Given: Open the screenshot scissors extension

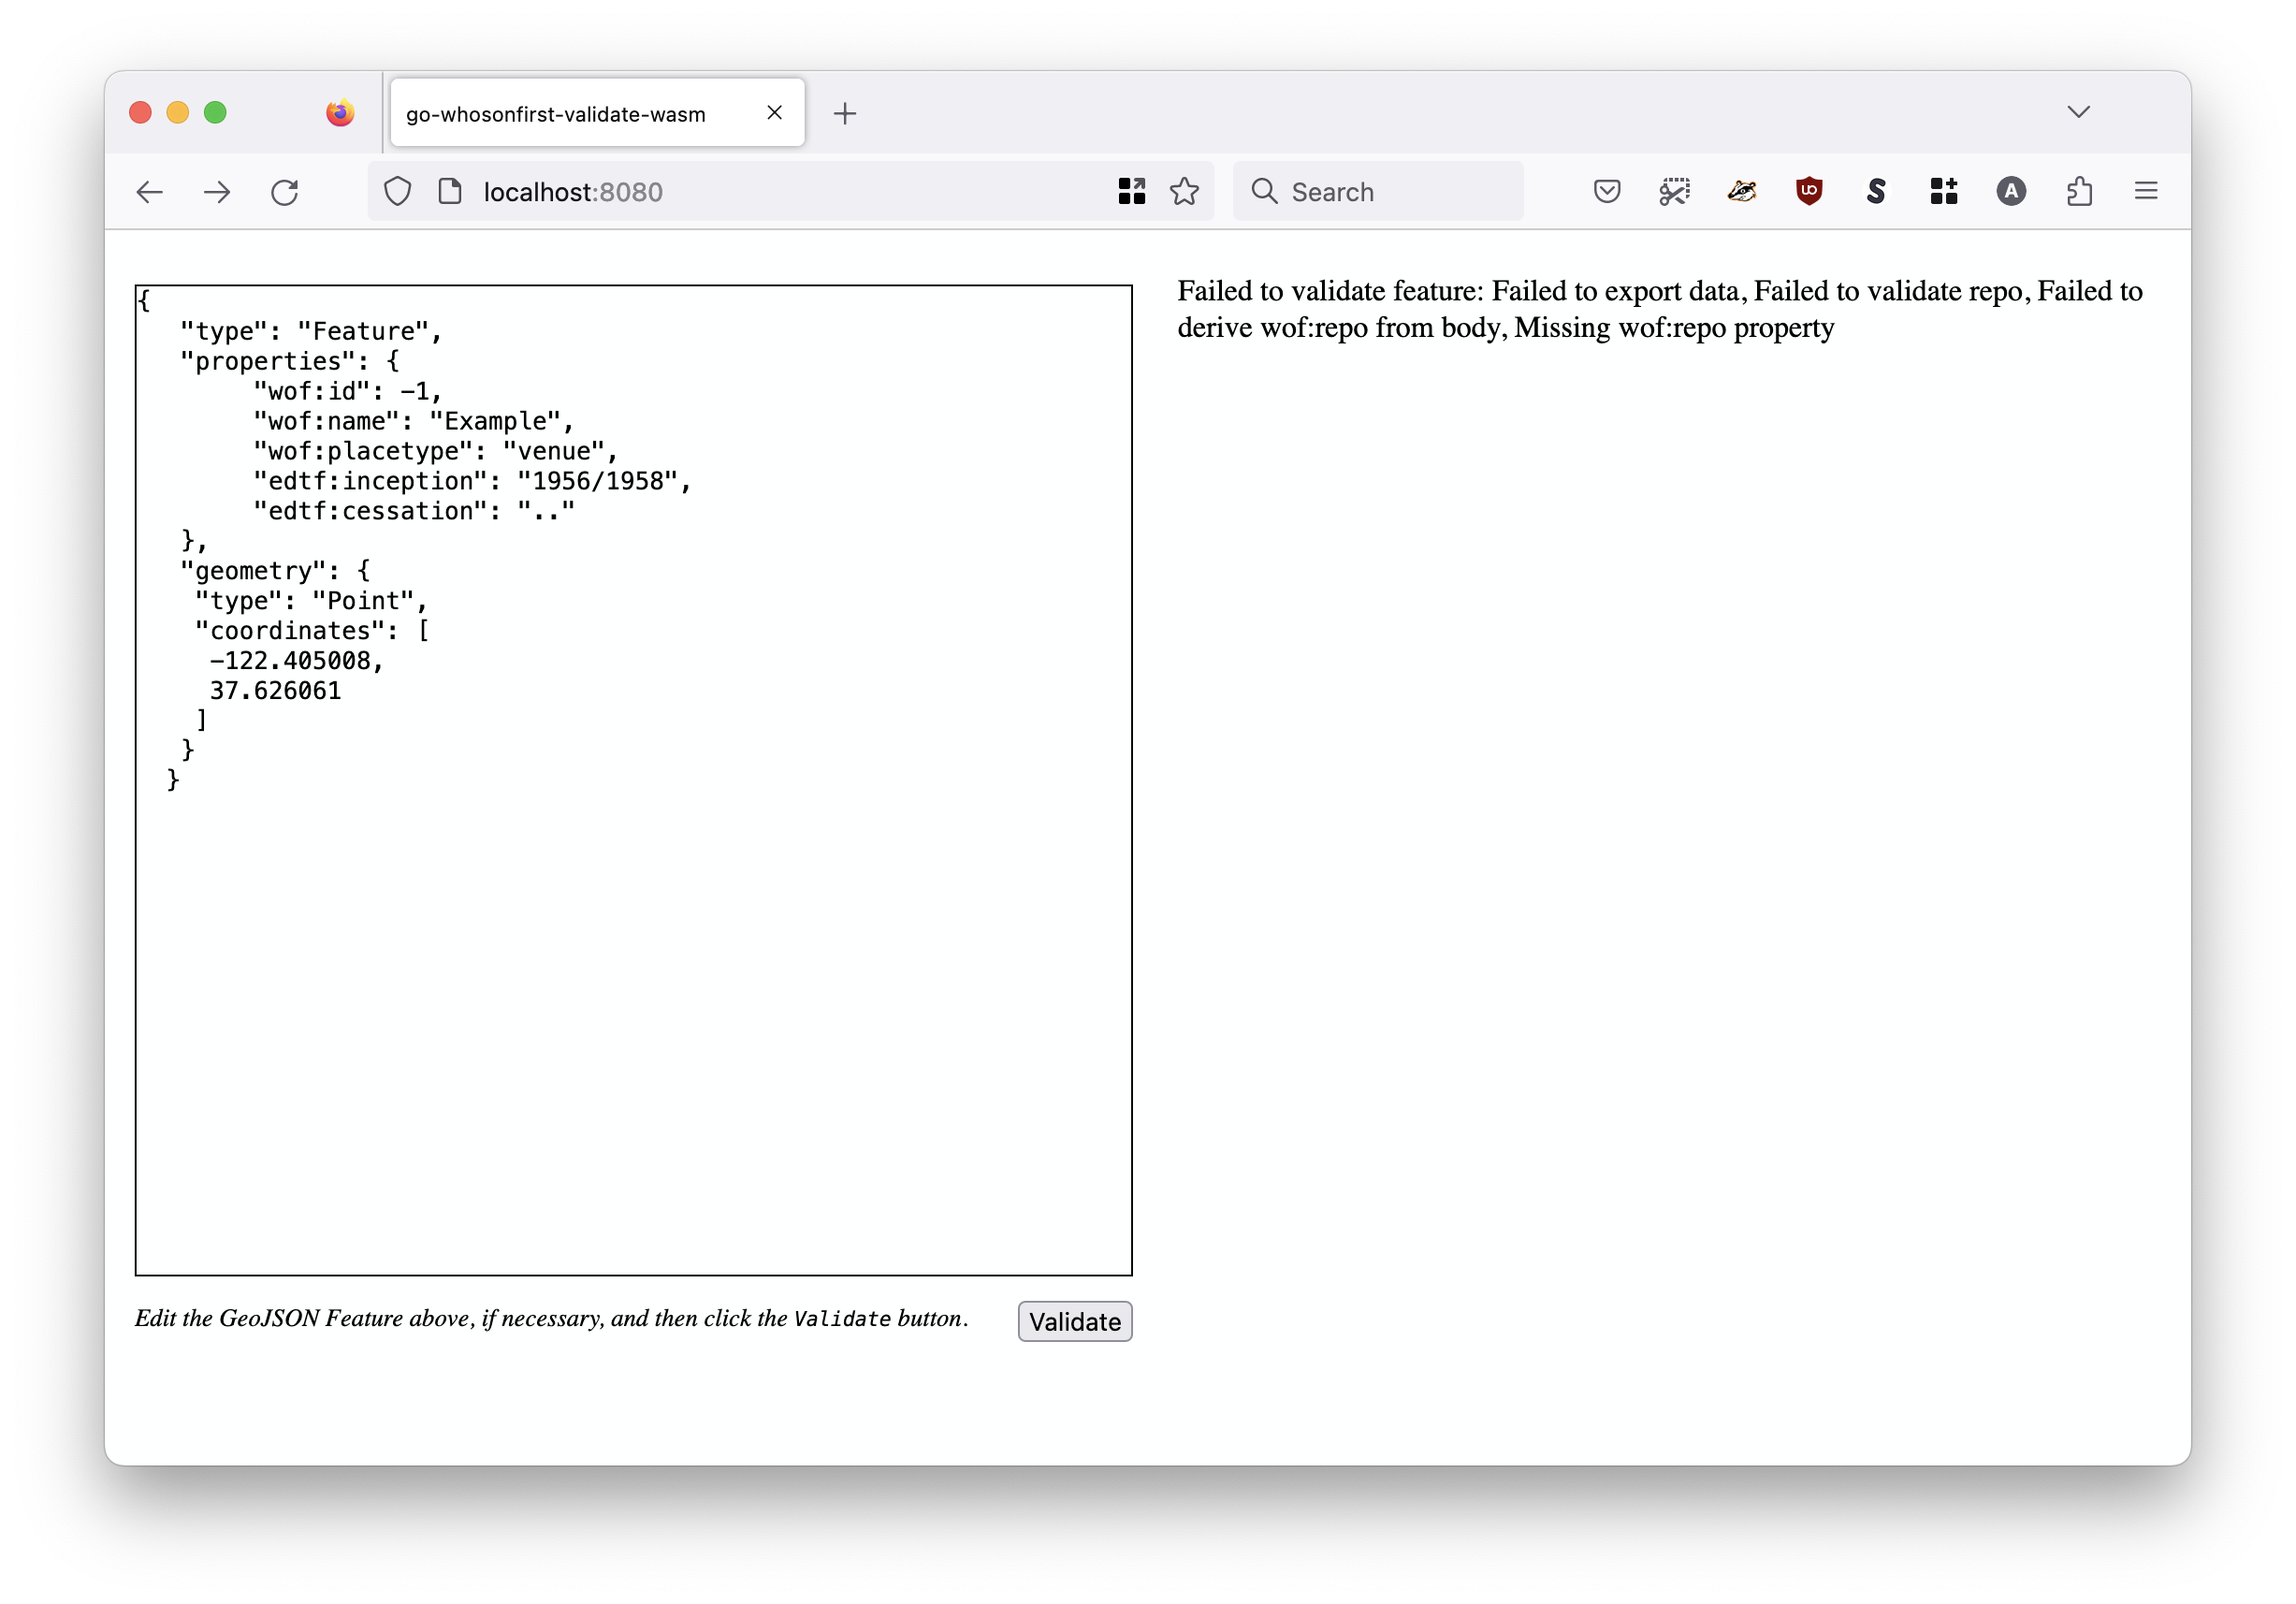Looking at the screenshot, I should click(x=1674, y=191).
